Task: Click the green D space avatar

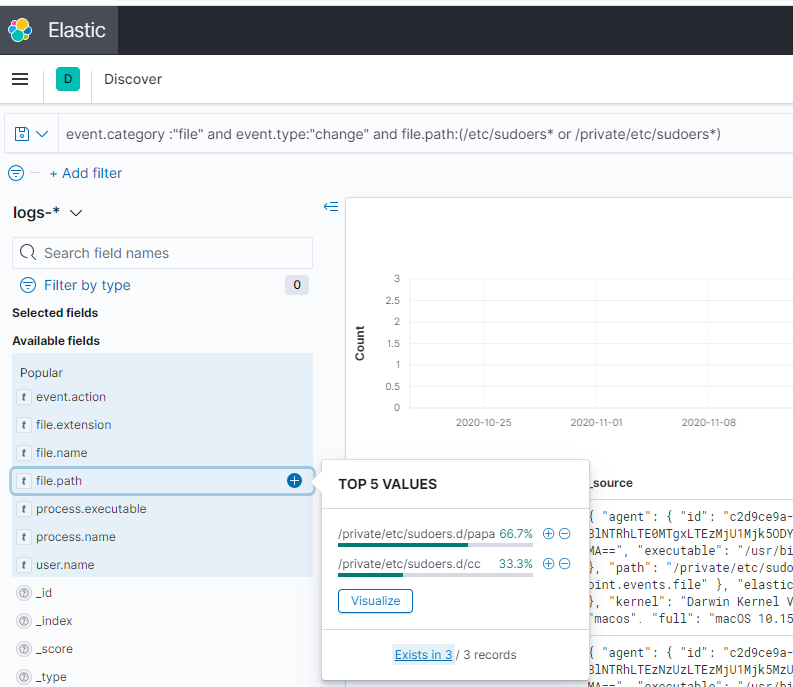Action: [x=68, y=79]
